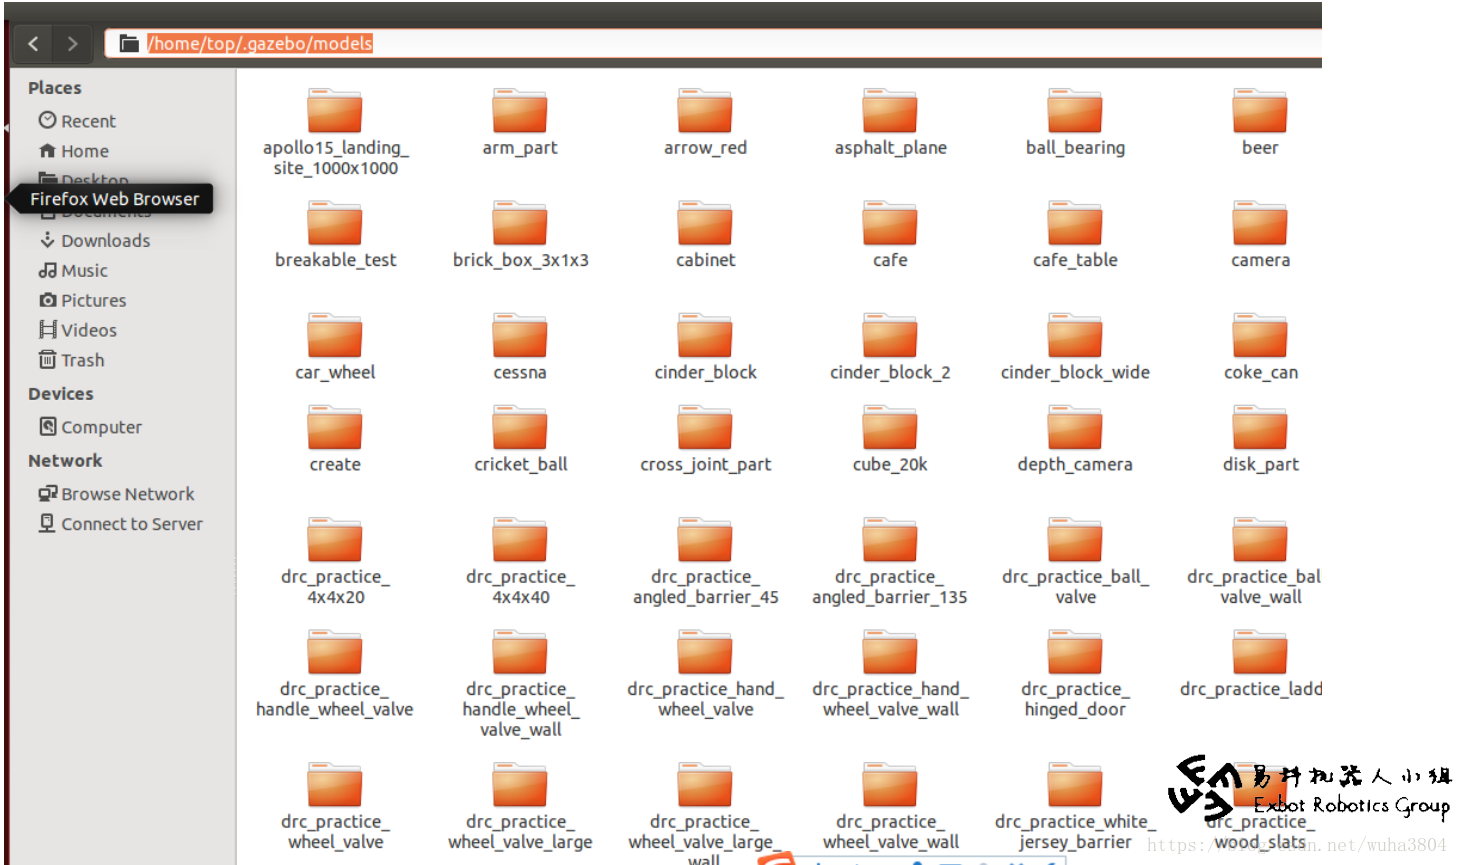Select the create folder icon
The height and width of the screenshot is (865, 1458).
pos(335,427)
